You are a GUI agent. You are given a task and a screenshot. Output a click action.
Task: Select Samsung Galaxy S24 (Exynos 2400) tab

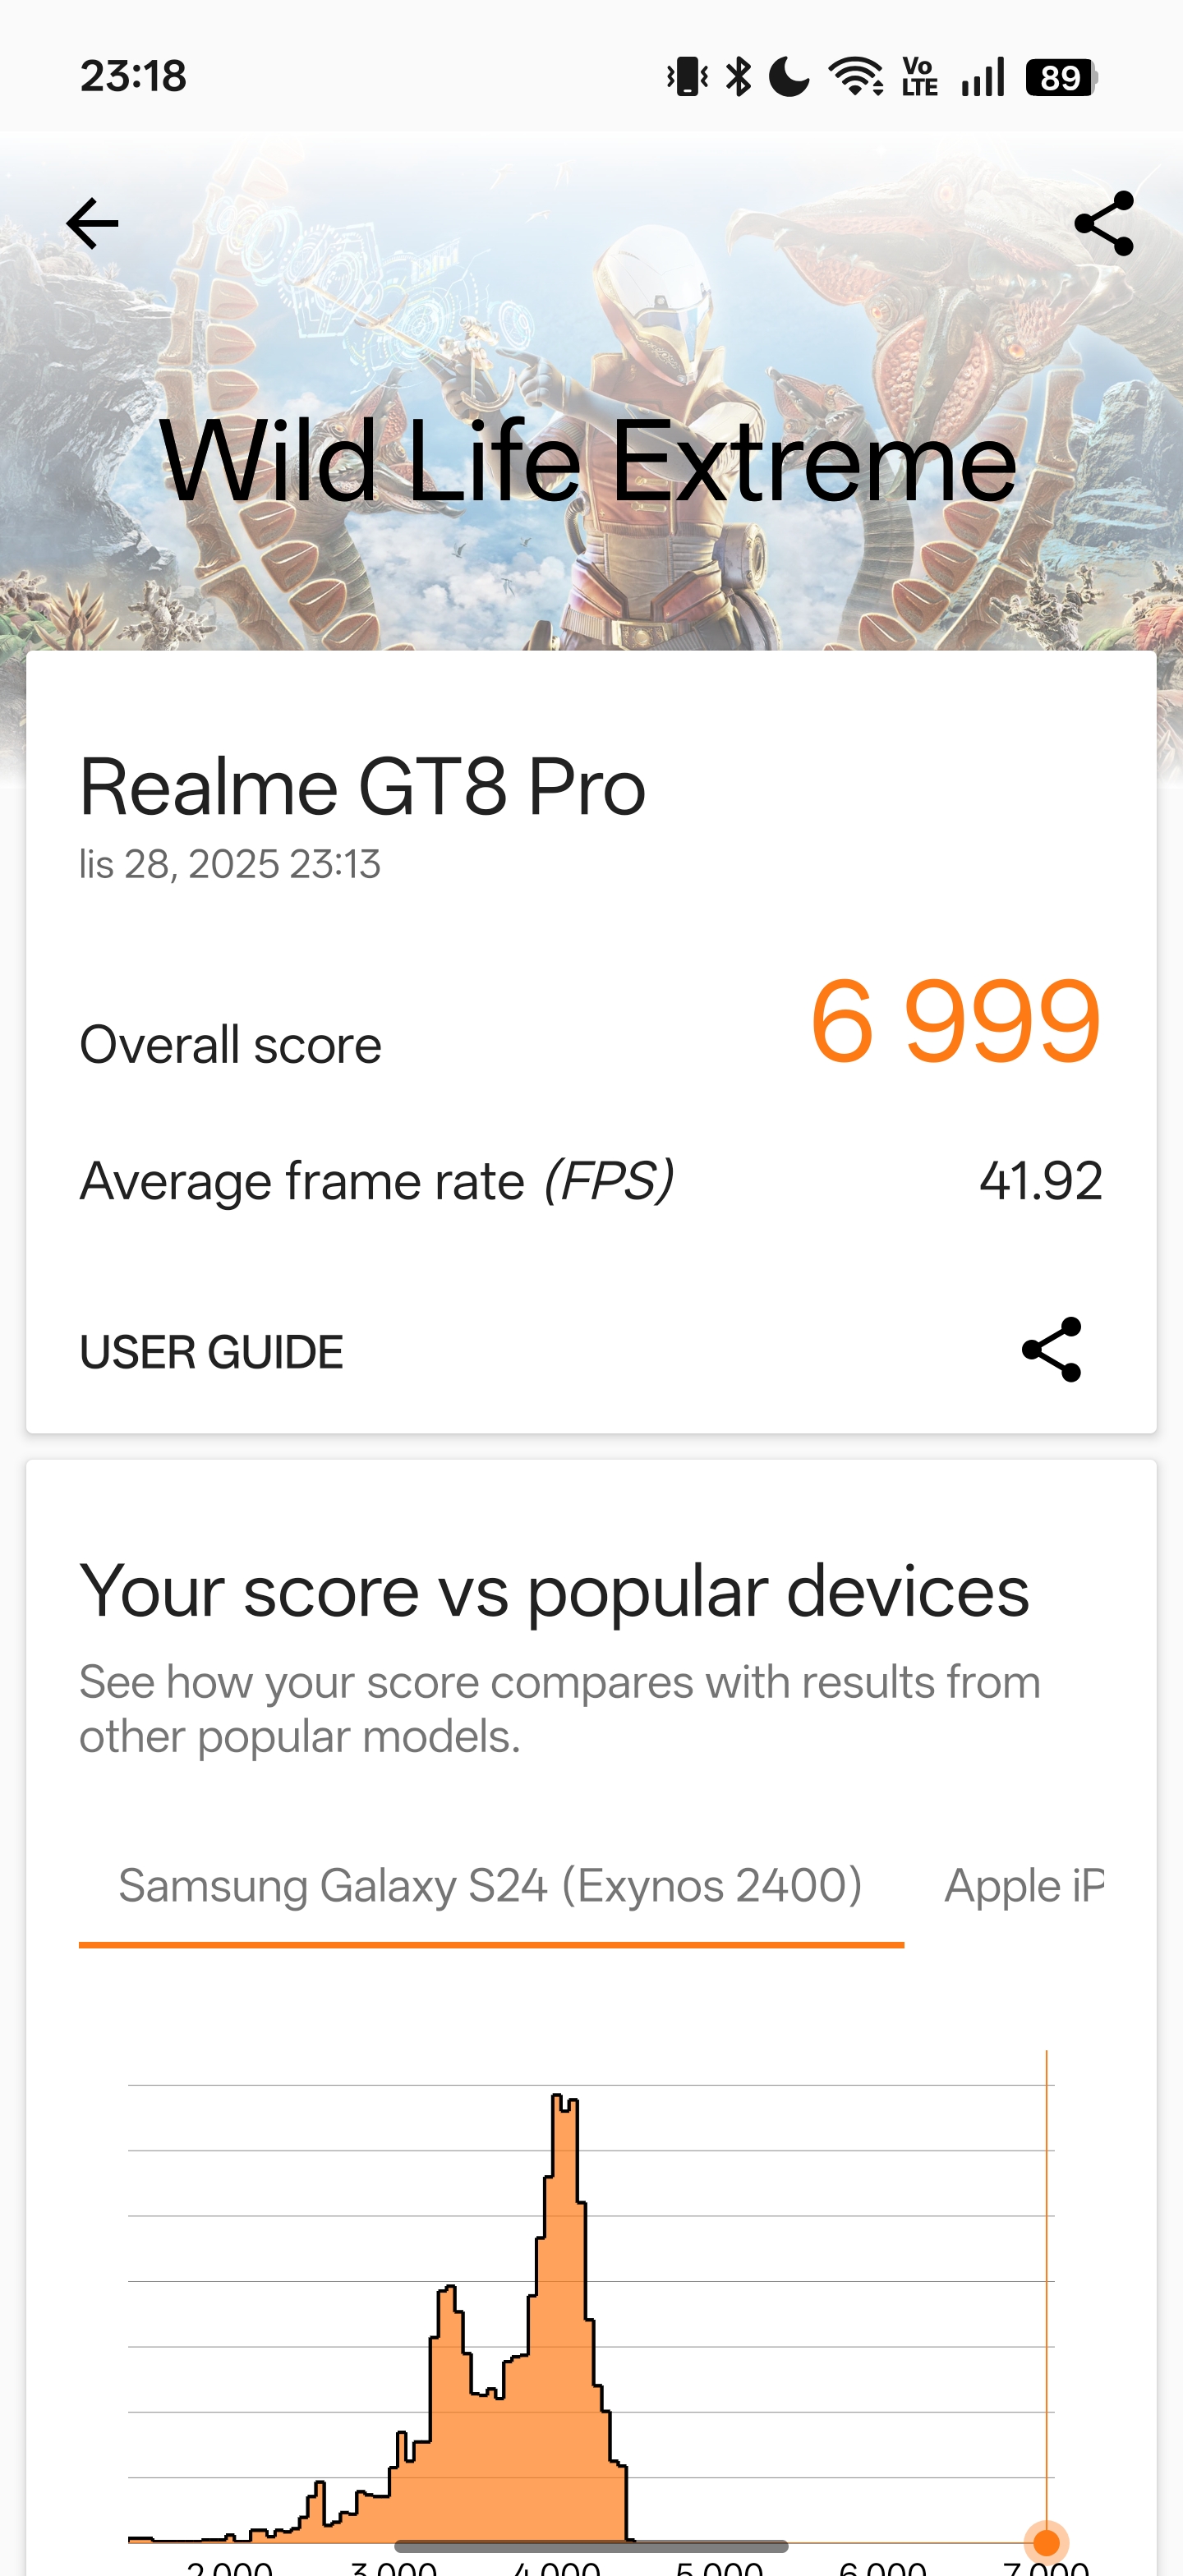(490, 1886)
